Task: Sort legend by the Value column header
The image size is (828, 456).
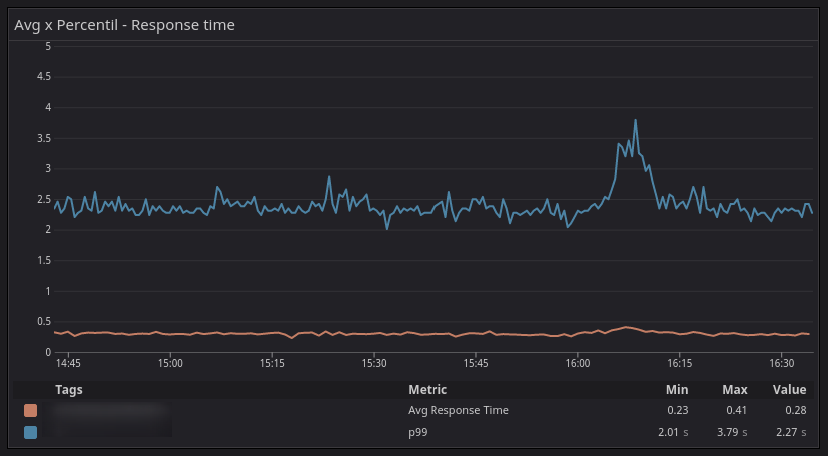Action: tap(789, 389)
